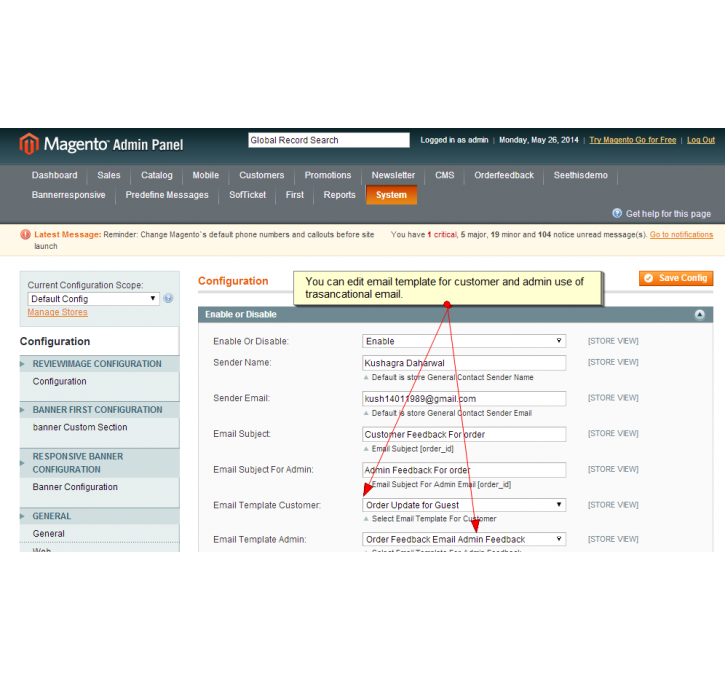Screen dimensions: 725x680
Task: Open the Predefine Messages menu
Action: pos(167,195)
